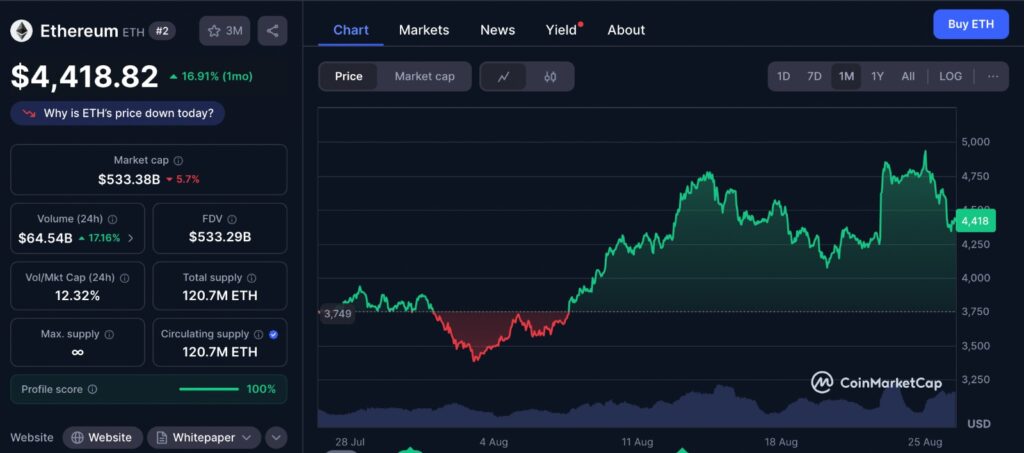Click the 5,000 y-axis label
1024x453 pixels.
tap(976, 142)
